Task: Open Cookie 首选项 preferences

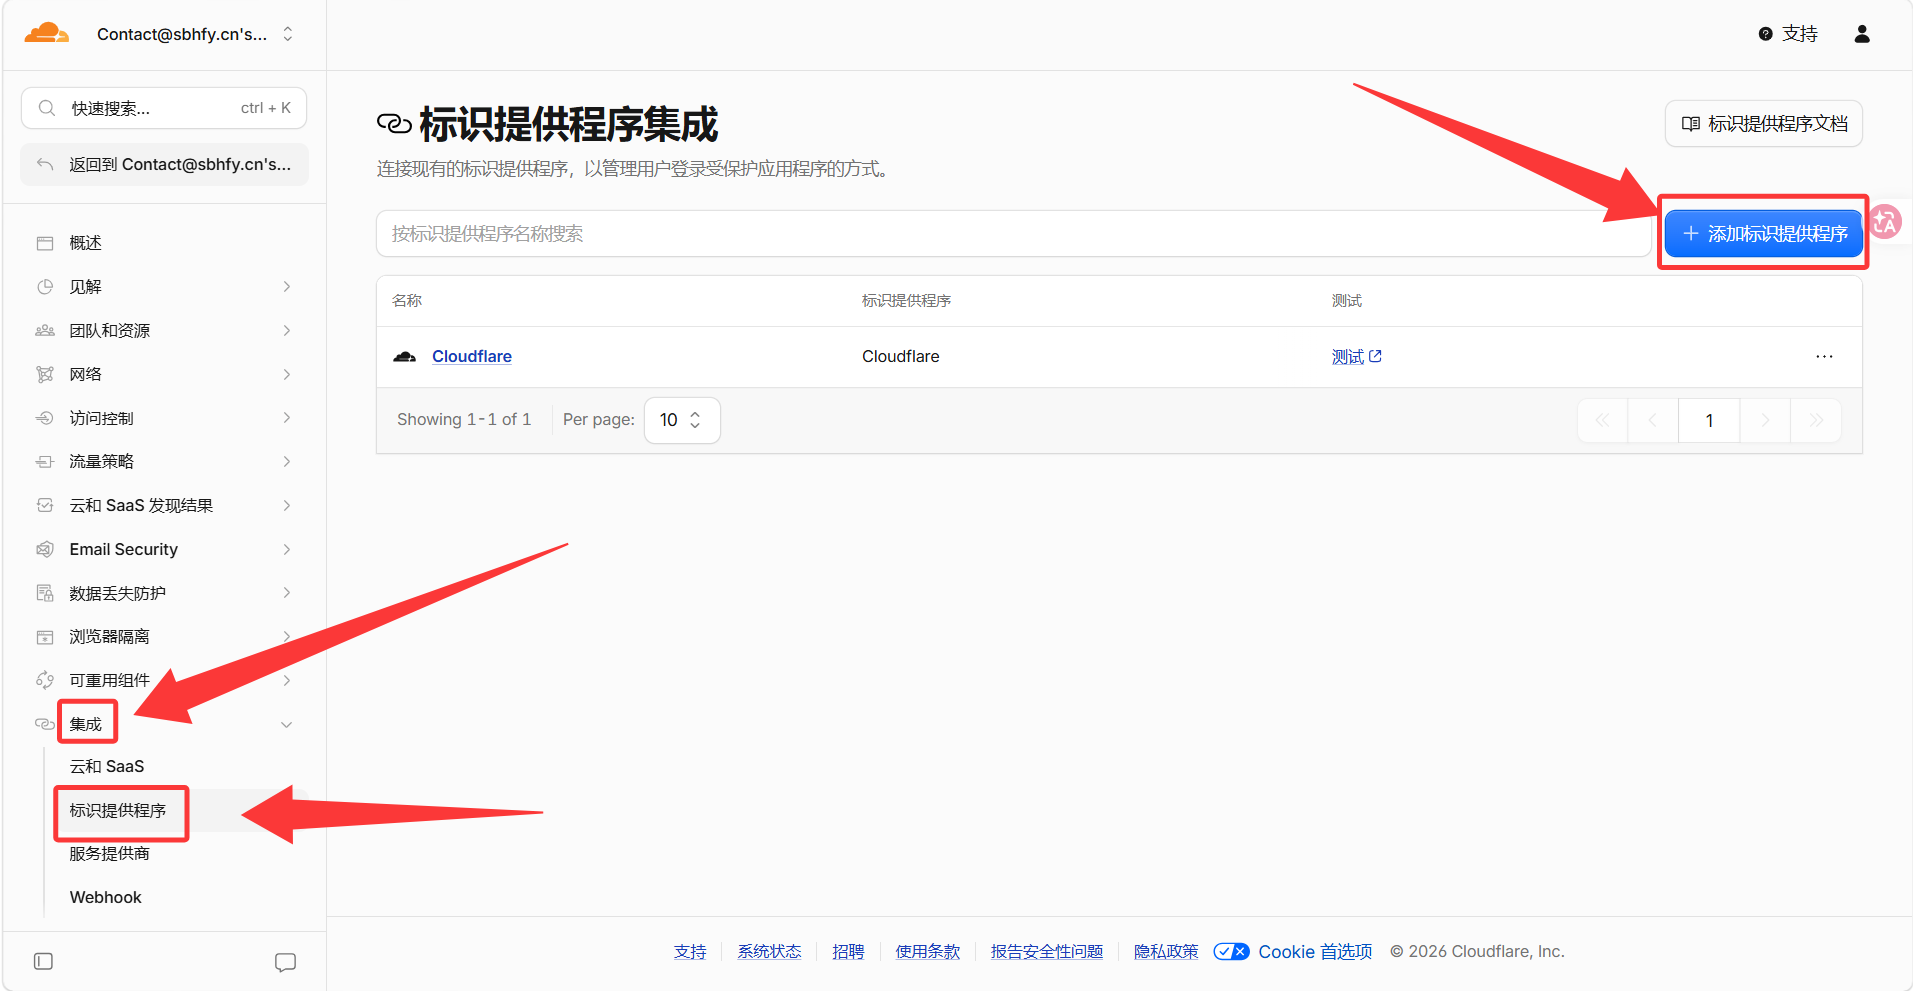Action: (x=1293, y=951)
